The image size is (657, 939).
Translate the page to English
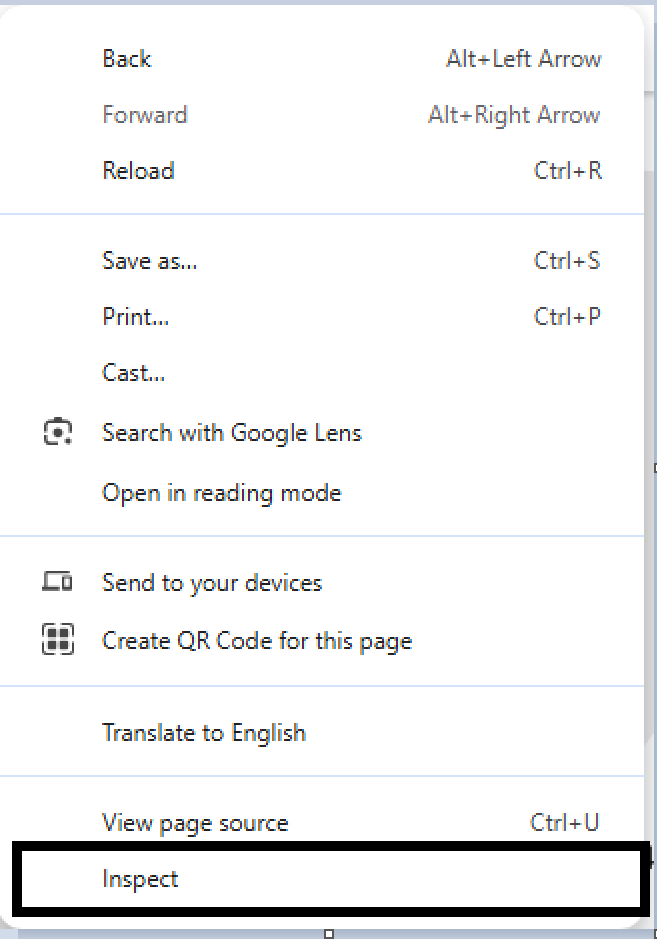tap(204, 731)
